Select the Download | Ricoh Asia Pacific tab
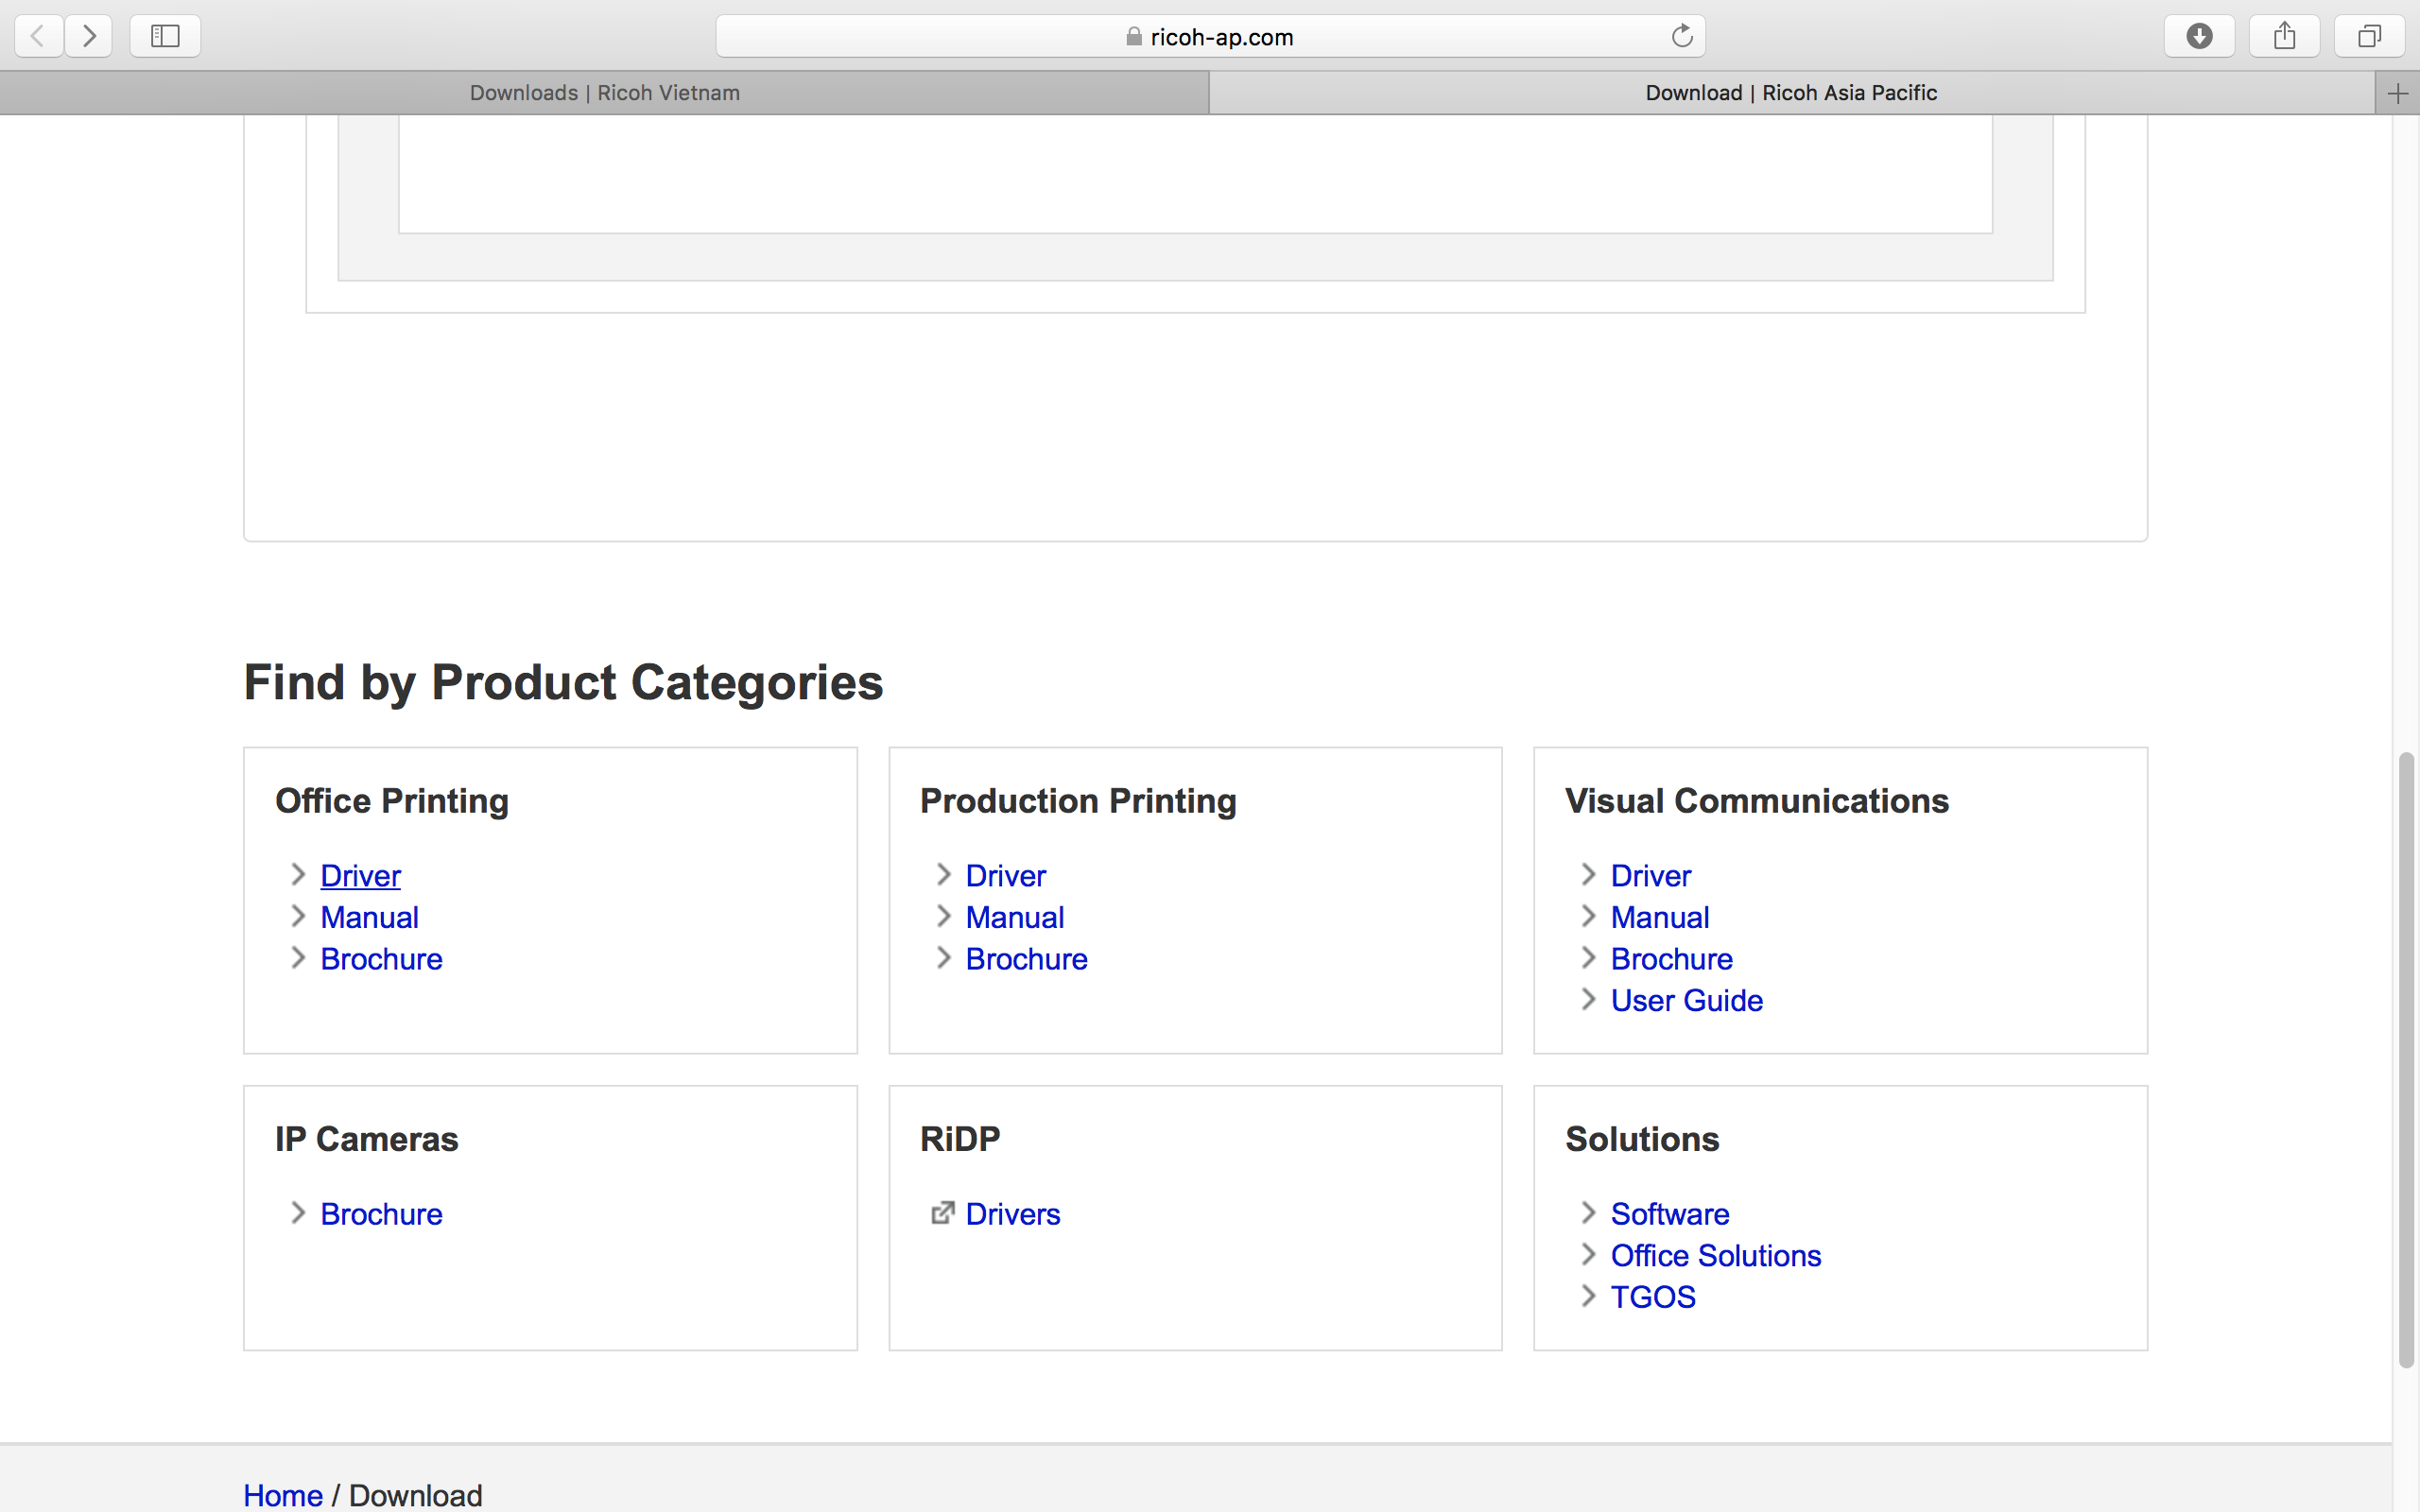2420x1512 pixels. [x=1791, y=93]
